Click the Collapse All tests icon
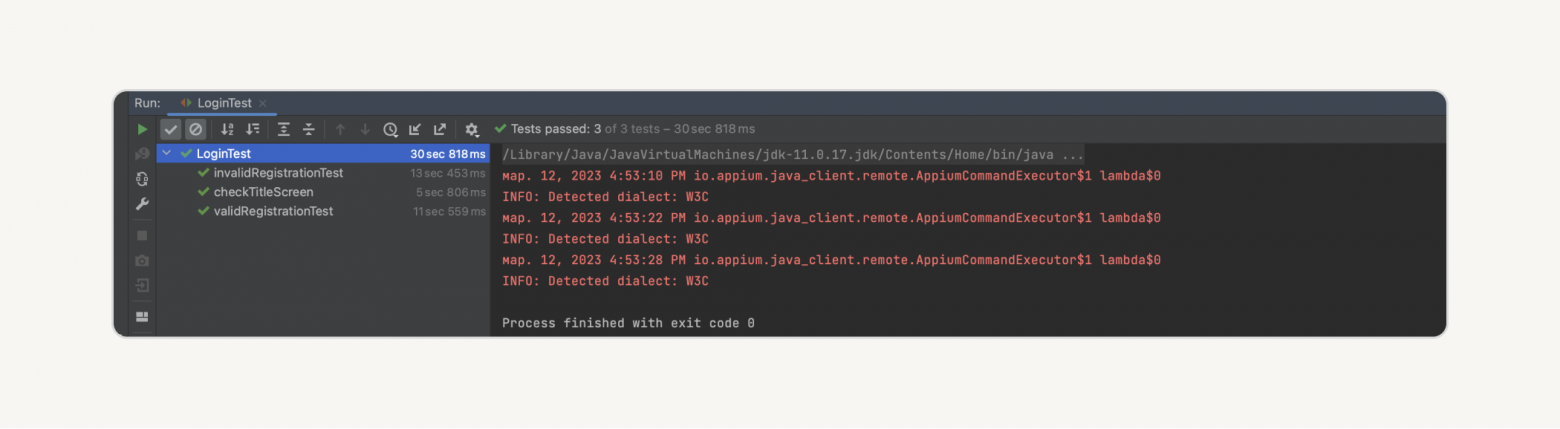 (309, 130)
